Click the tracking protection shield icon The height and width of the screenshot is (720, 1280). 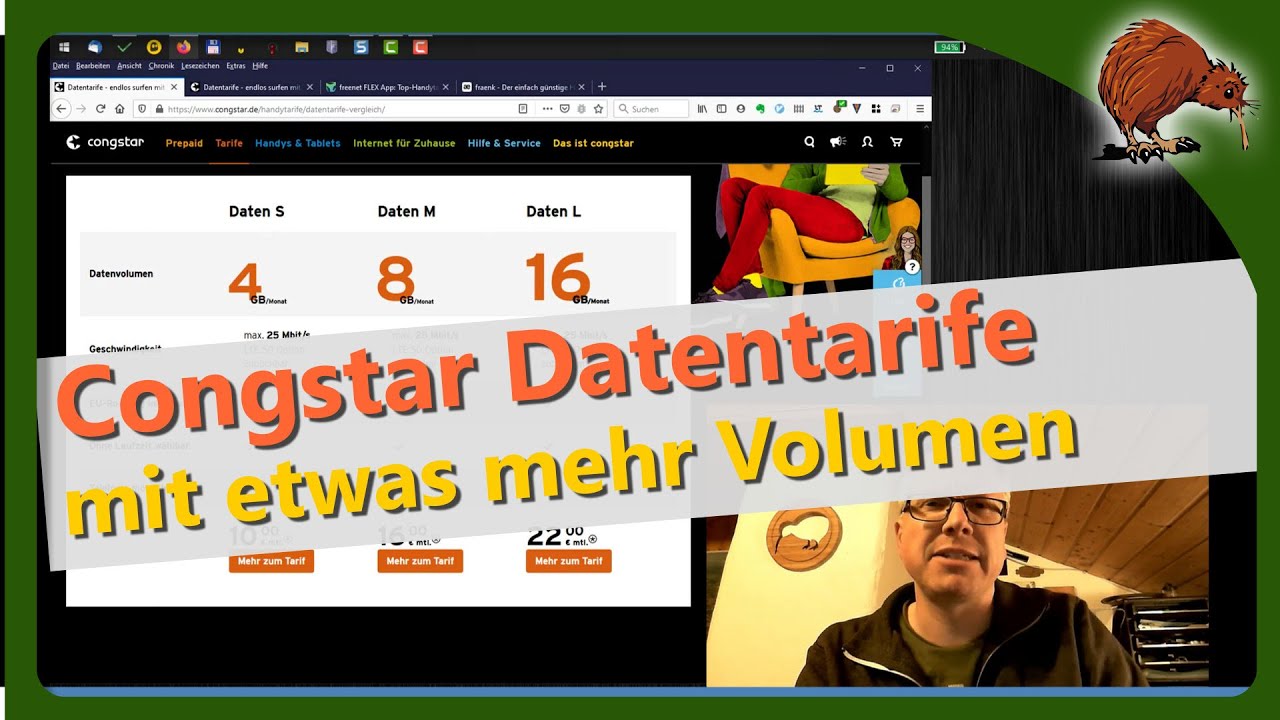[141, 108]
